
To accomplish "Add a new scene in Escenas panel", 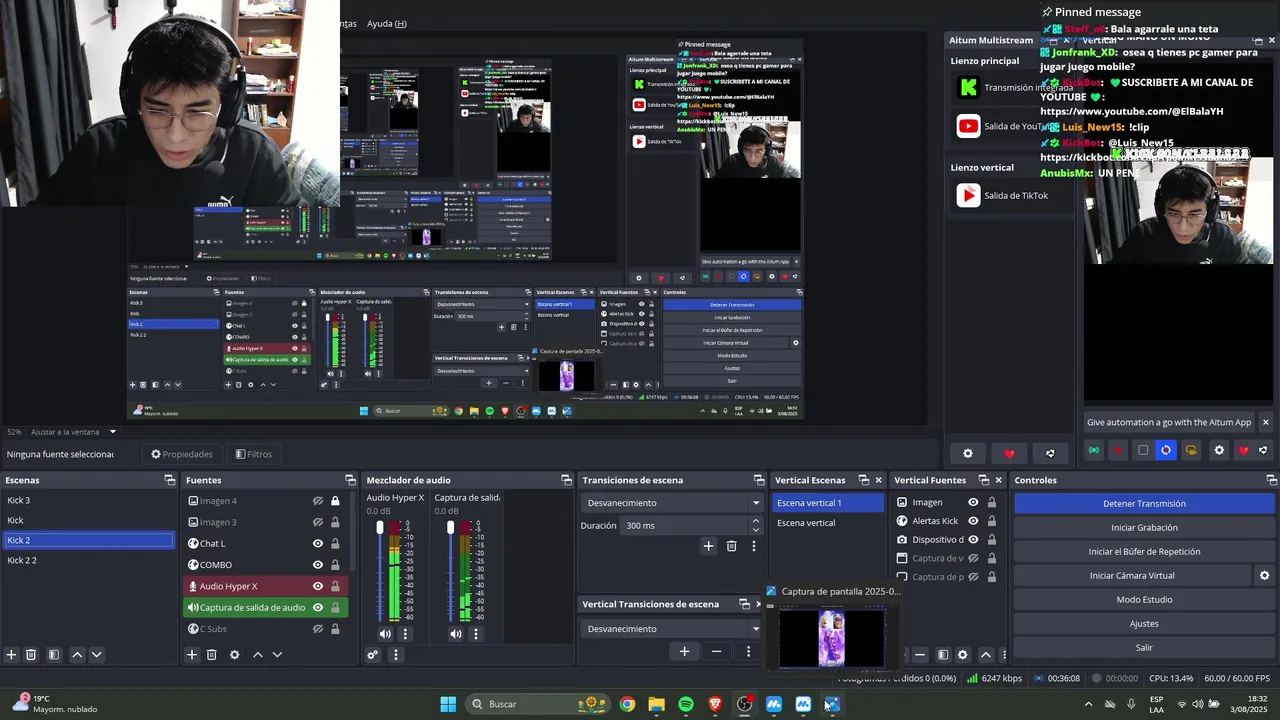I will click(11, 655).
